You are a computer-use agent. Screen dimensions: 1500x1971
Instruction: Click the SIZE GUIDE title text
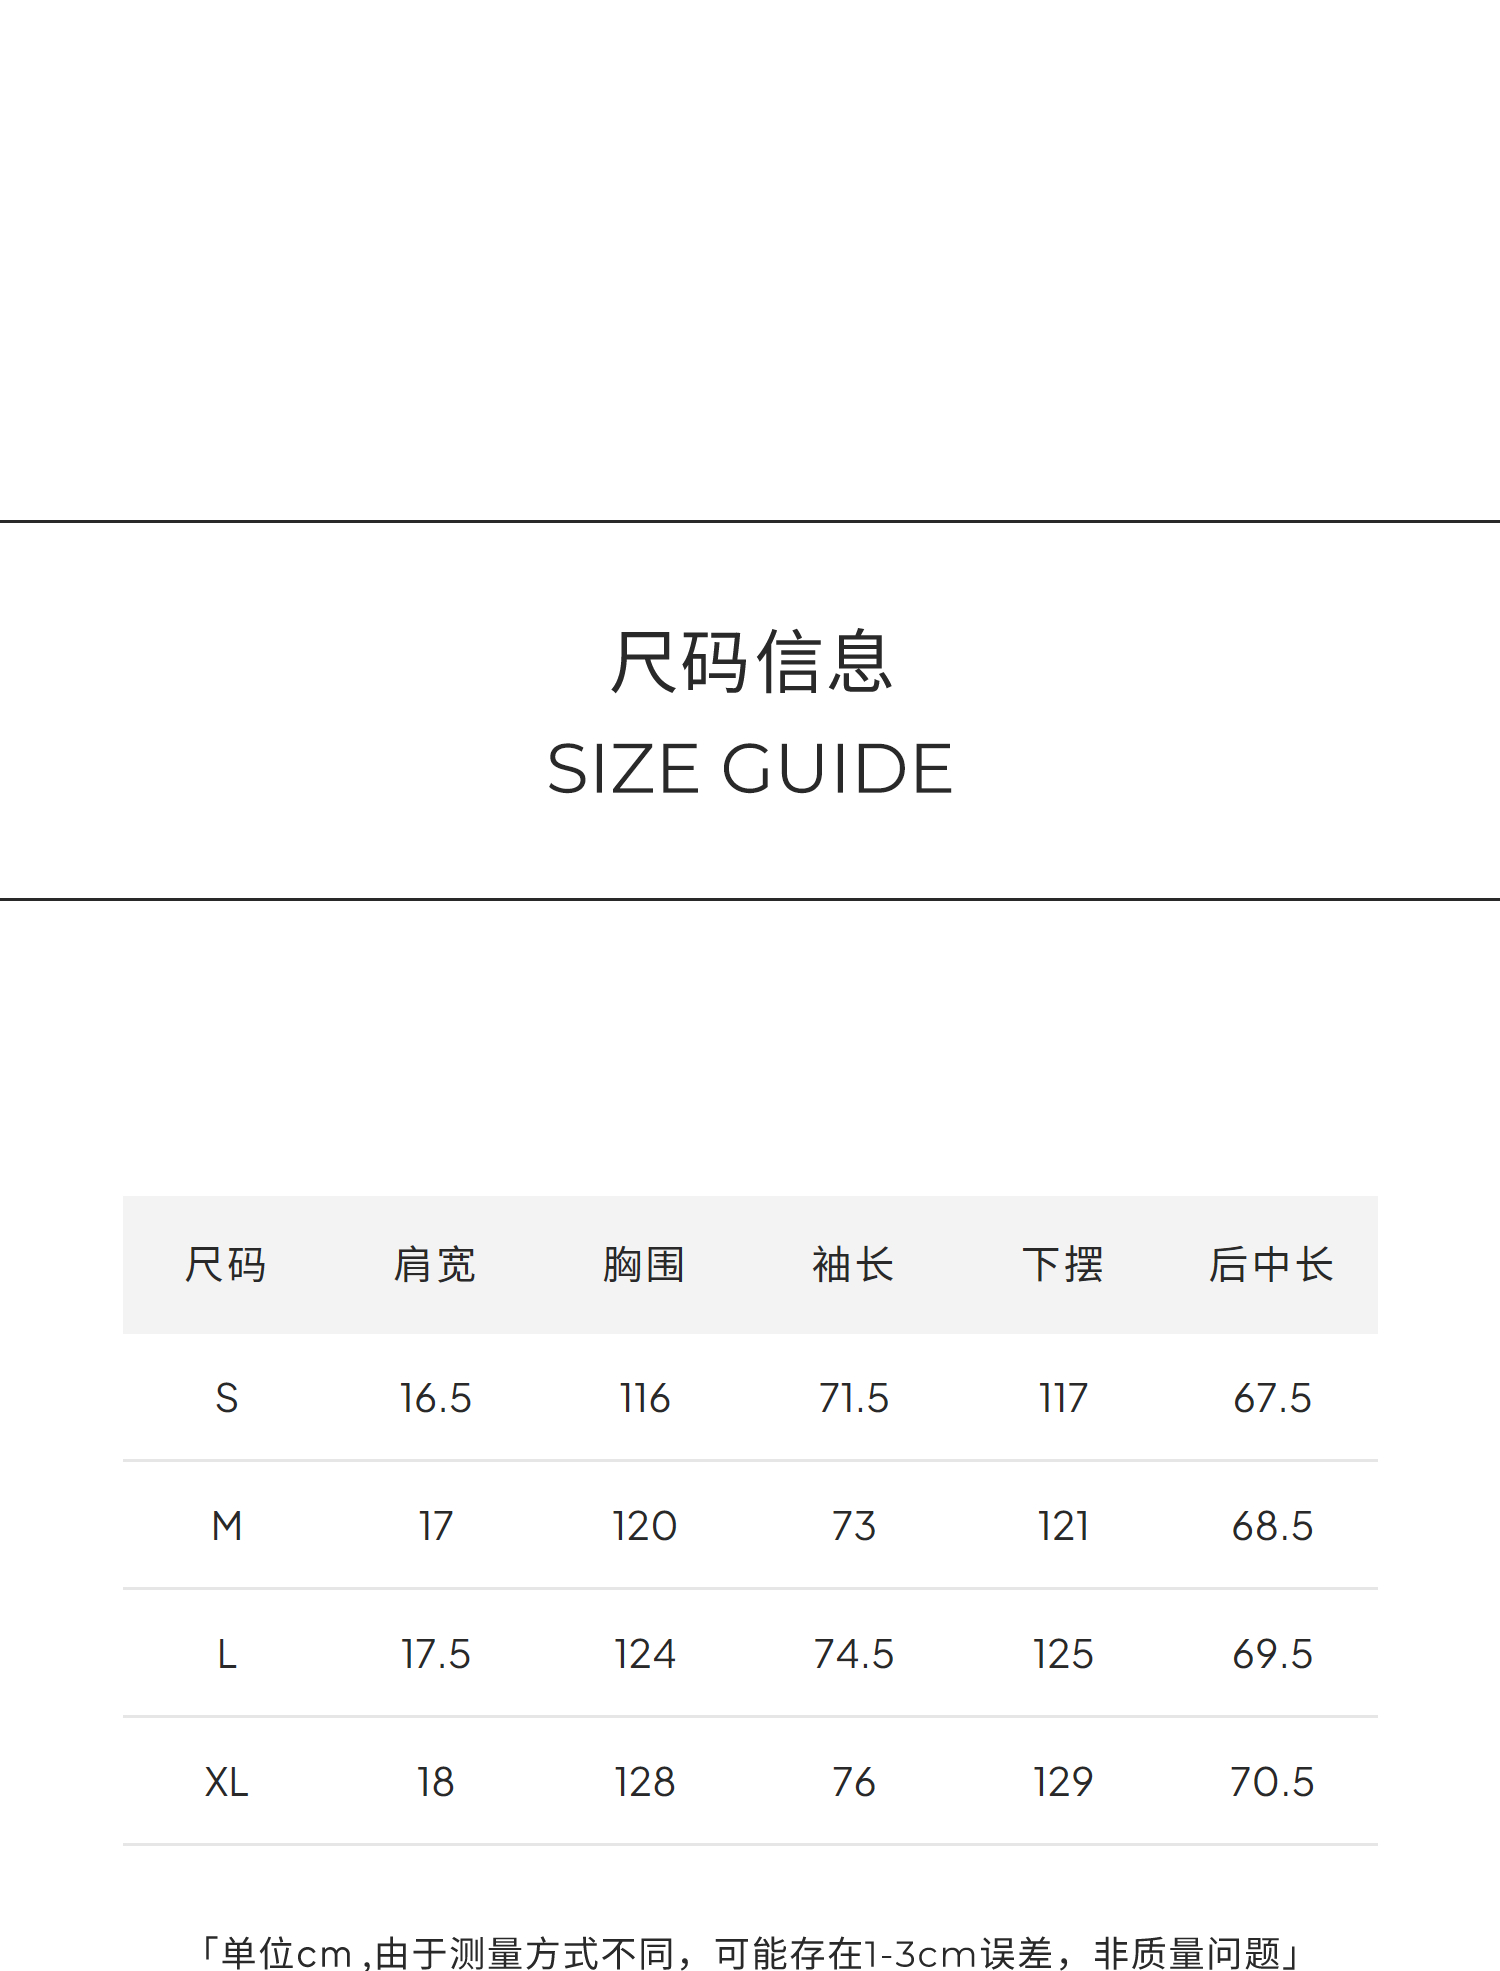[750, 769]
